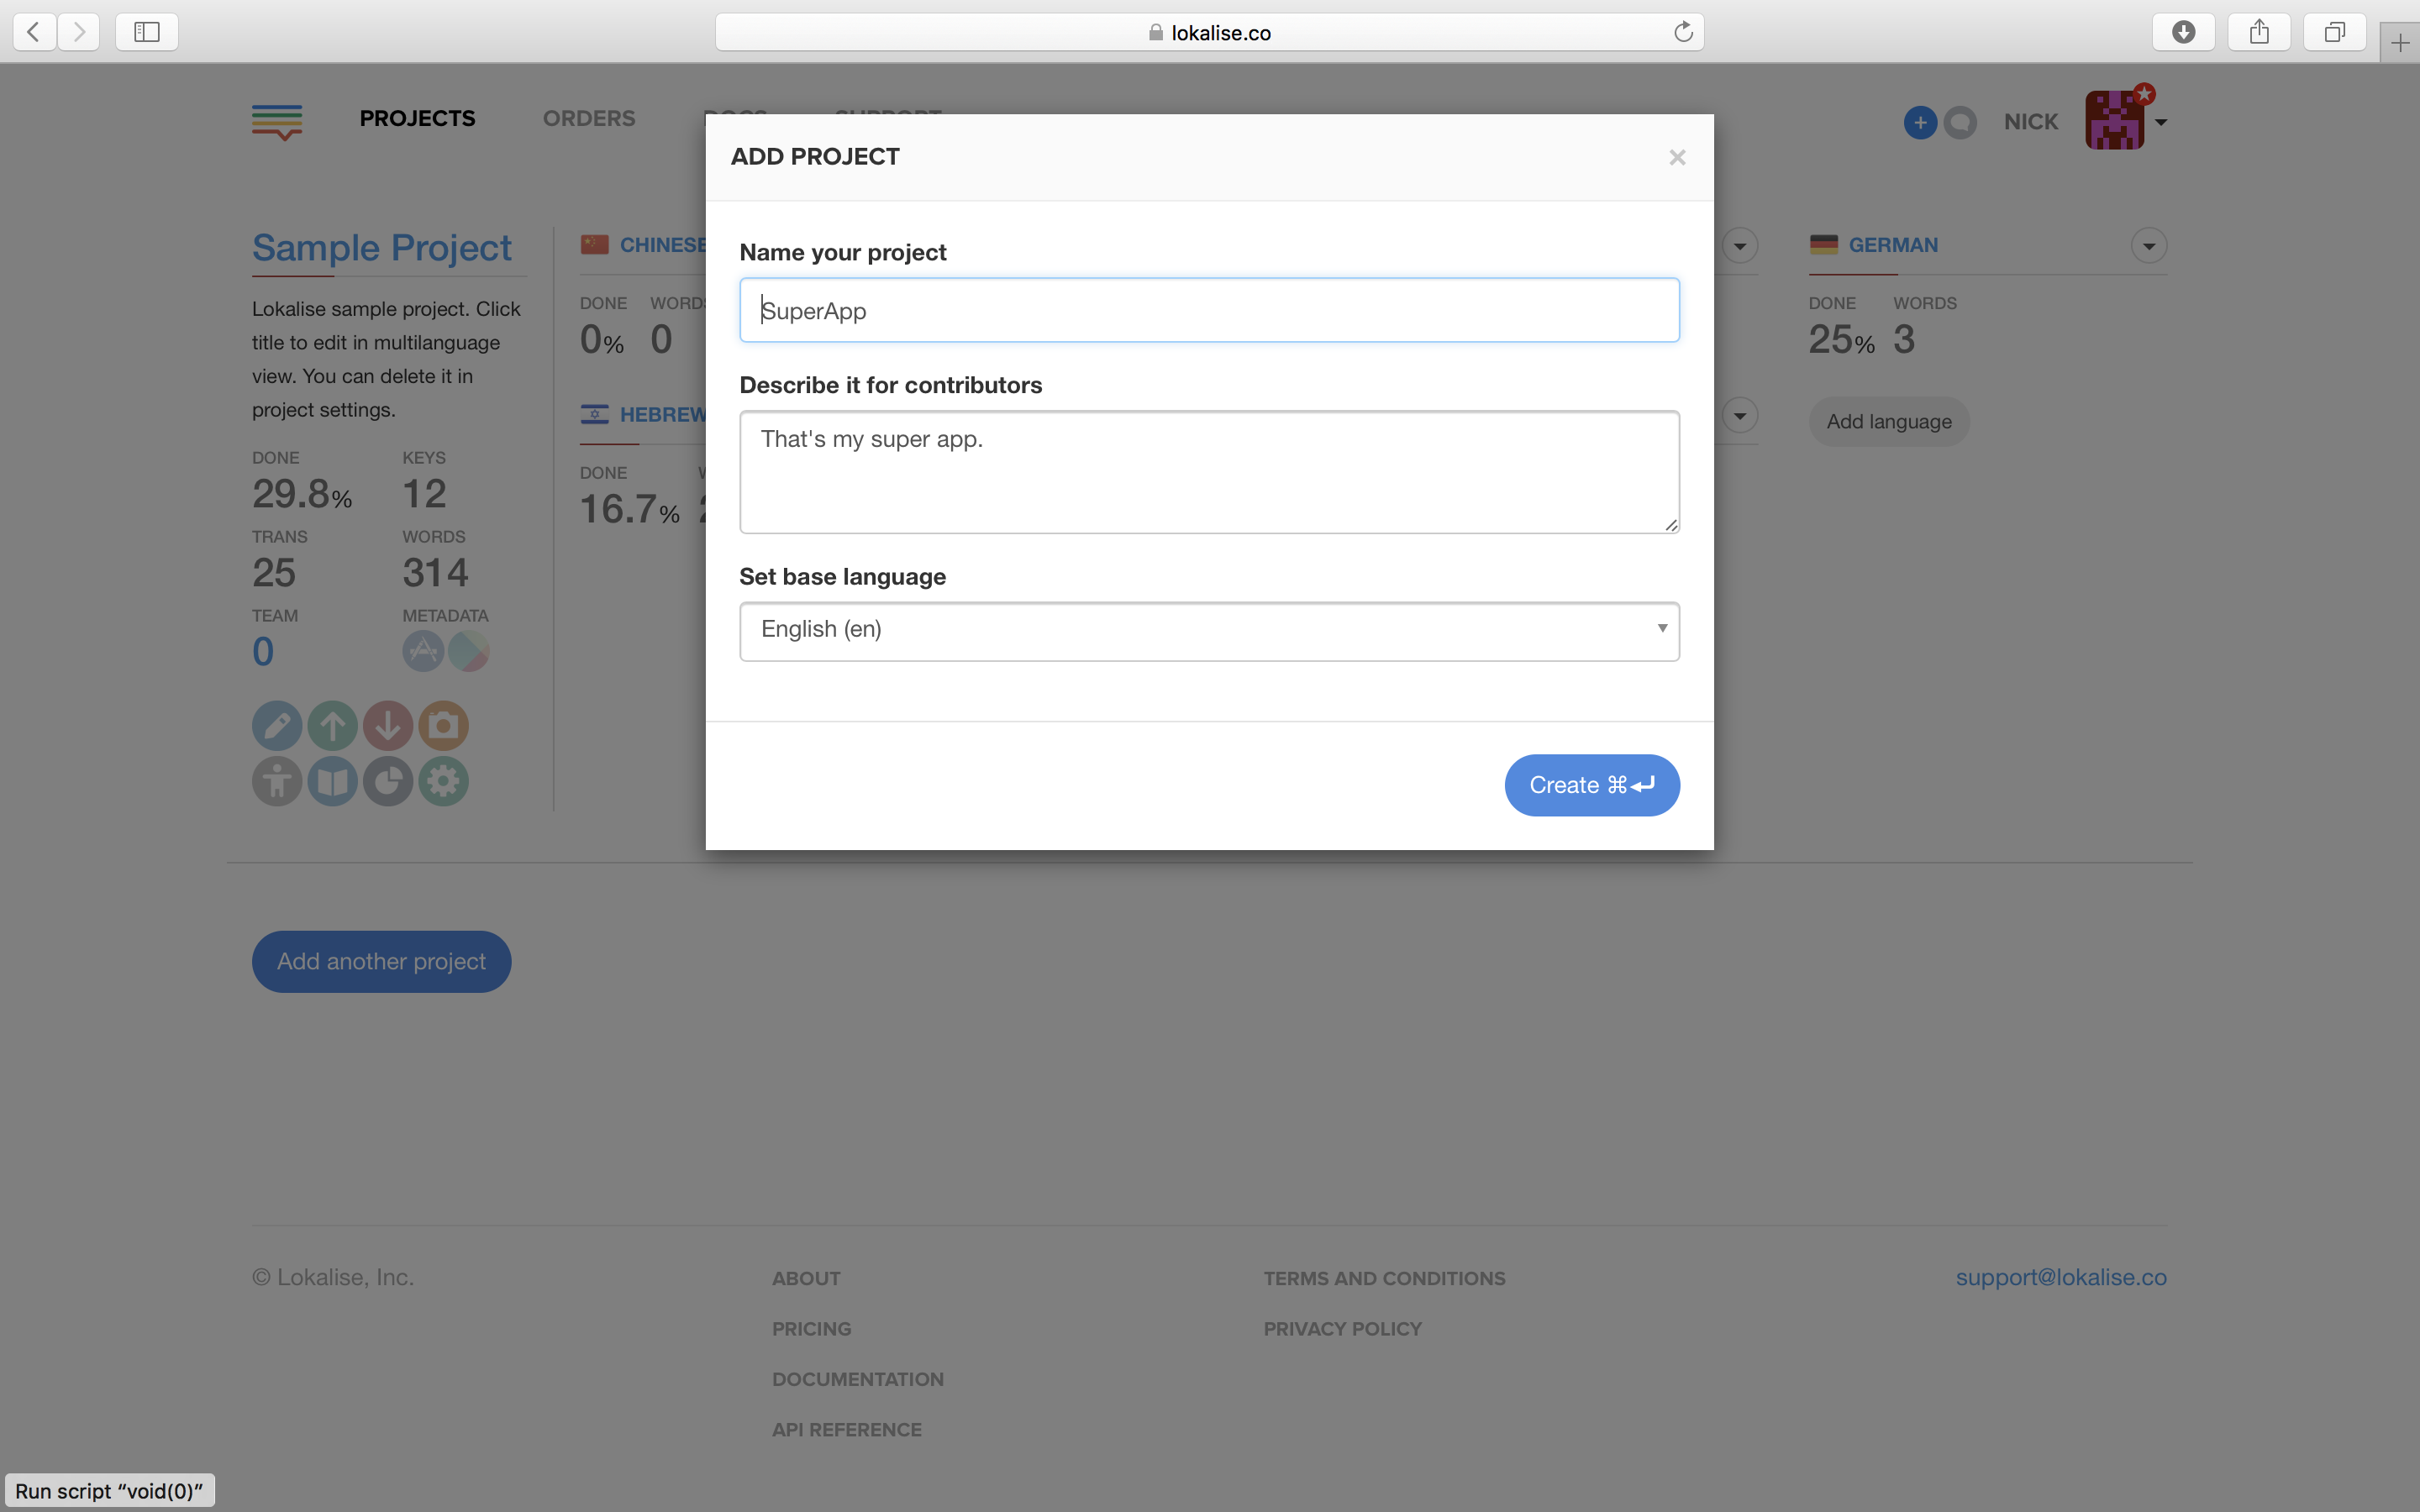Click the blue plus icon near NICK

pyautogui.click(x=1919, y=122)
